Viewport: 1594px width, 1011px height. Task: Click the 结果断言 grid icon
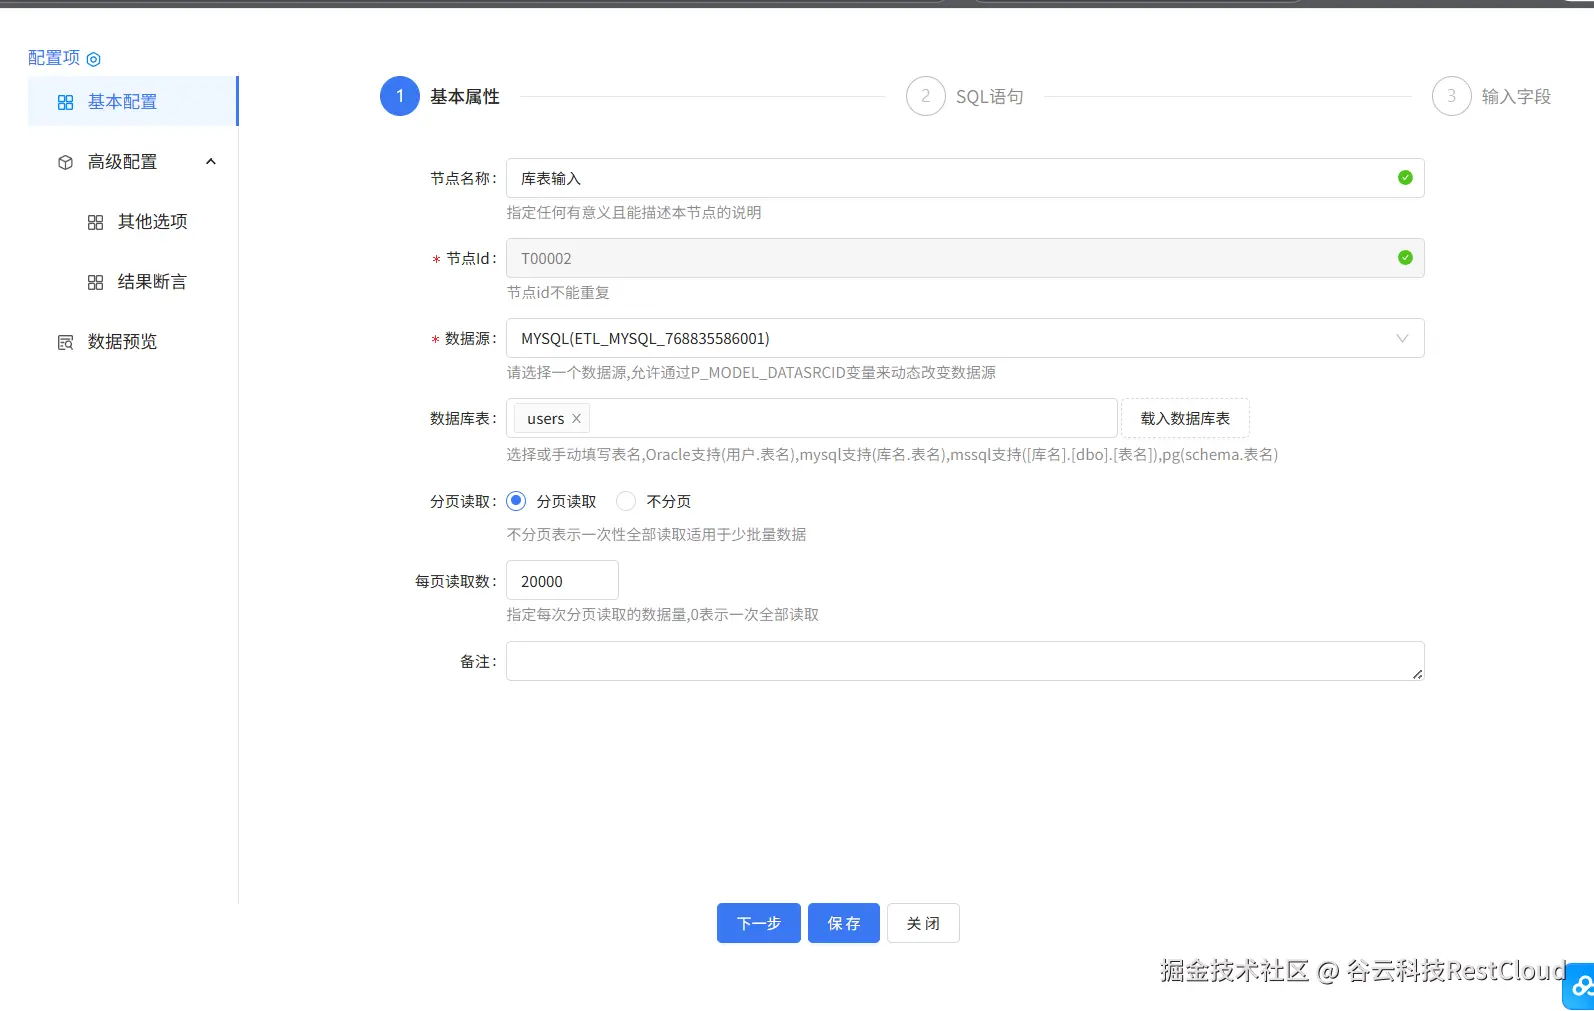point(96,282)
